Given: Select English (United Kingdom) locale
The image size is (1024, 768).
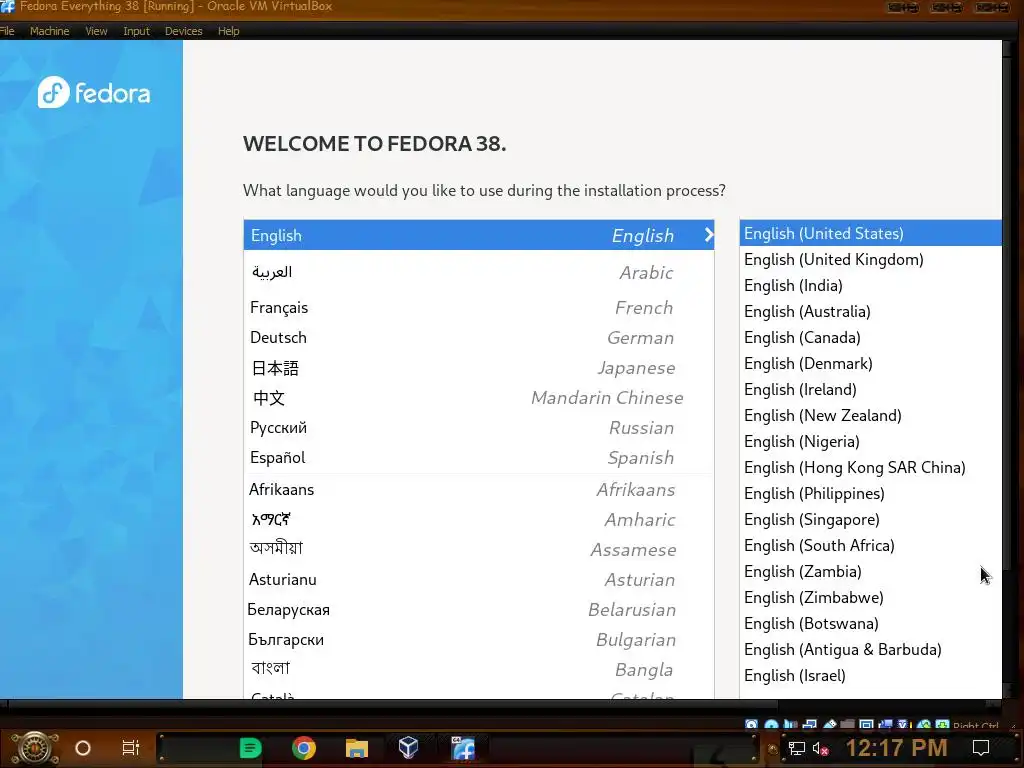Looking at the screenshot, I should (870, 259).
